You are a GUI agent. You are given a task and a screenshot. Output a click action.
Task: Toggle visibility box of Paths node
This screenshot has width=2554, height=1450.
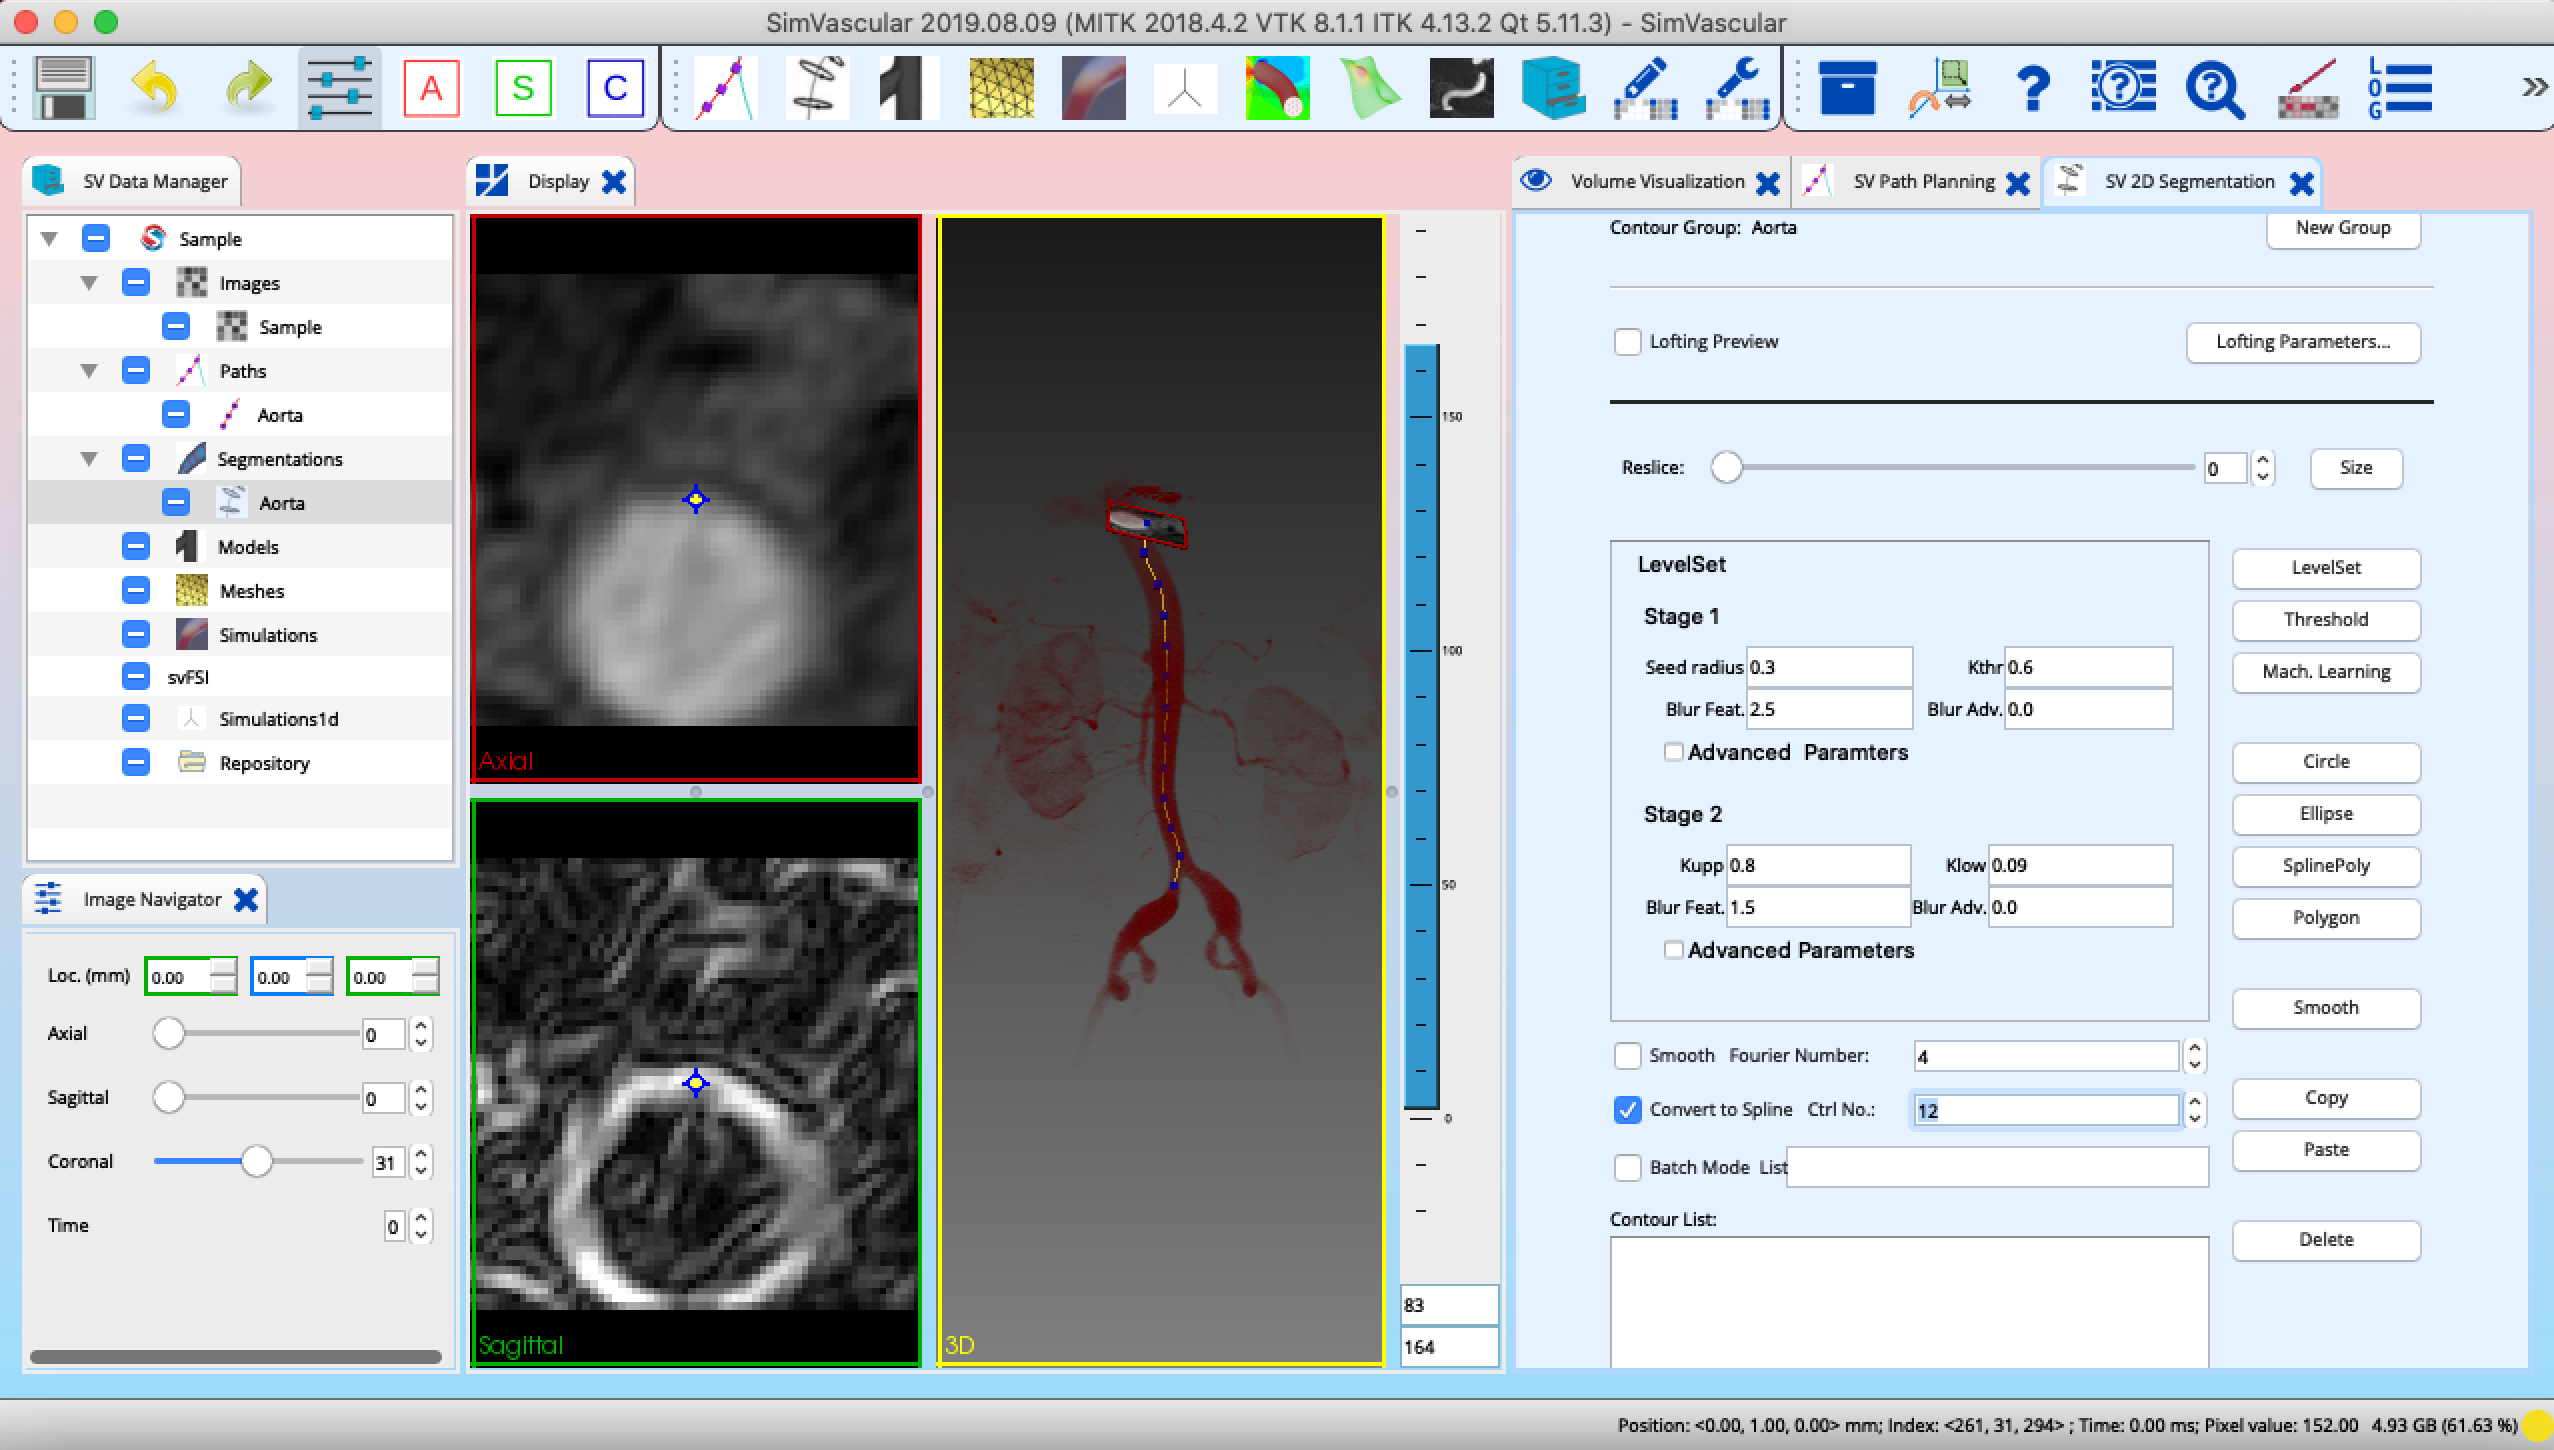pos(136,371)
